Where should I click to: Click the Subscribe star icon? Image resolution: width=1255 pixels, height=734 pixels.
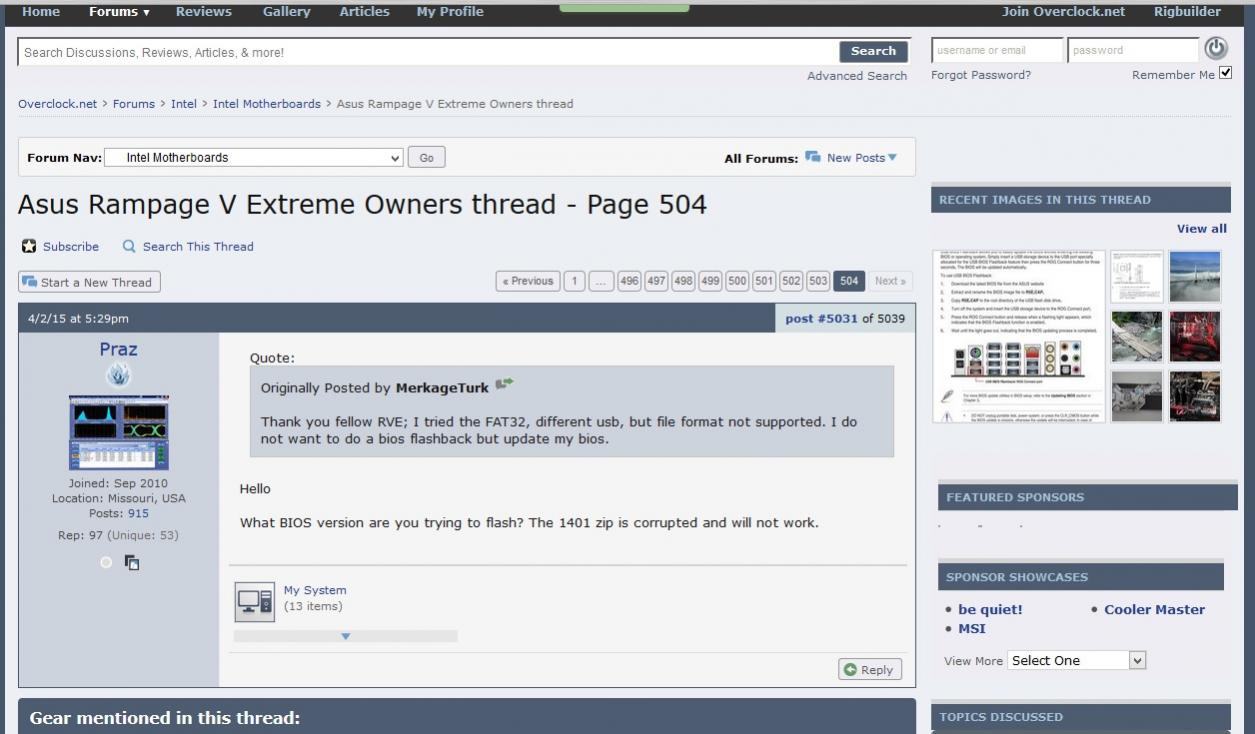point(29,246)
